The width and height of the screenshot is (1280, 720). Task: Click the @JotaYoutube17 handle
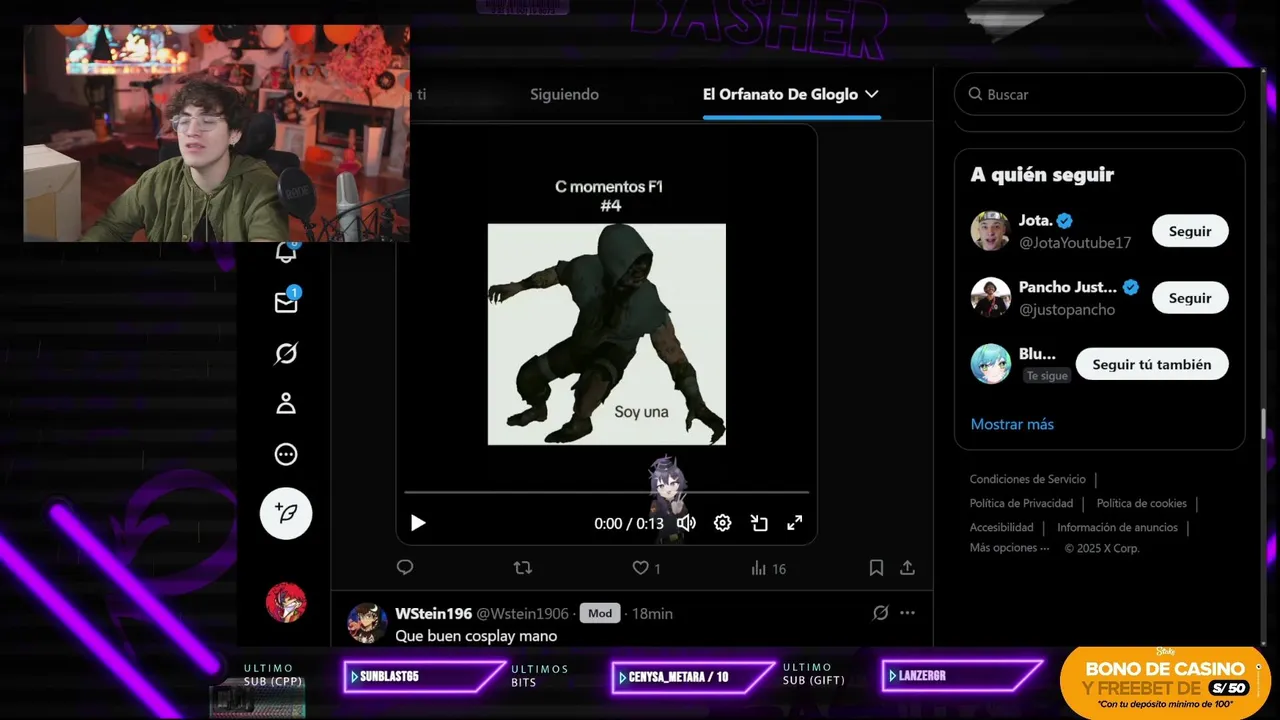click(x=1075, y=243)
